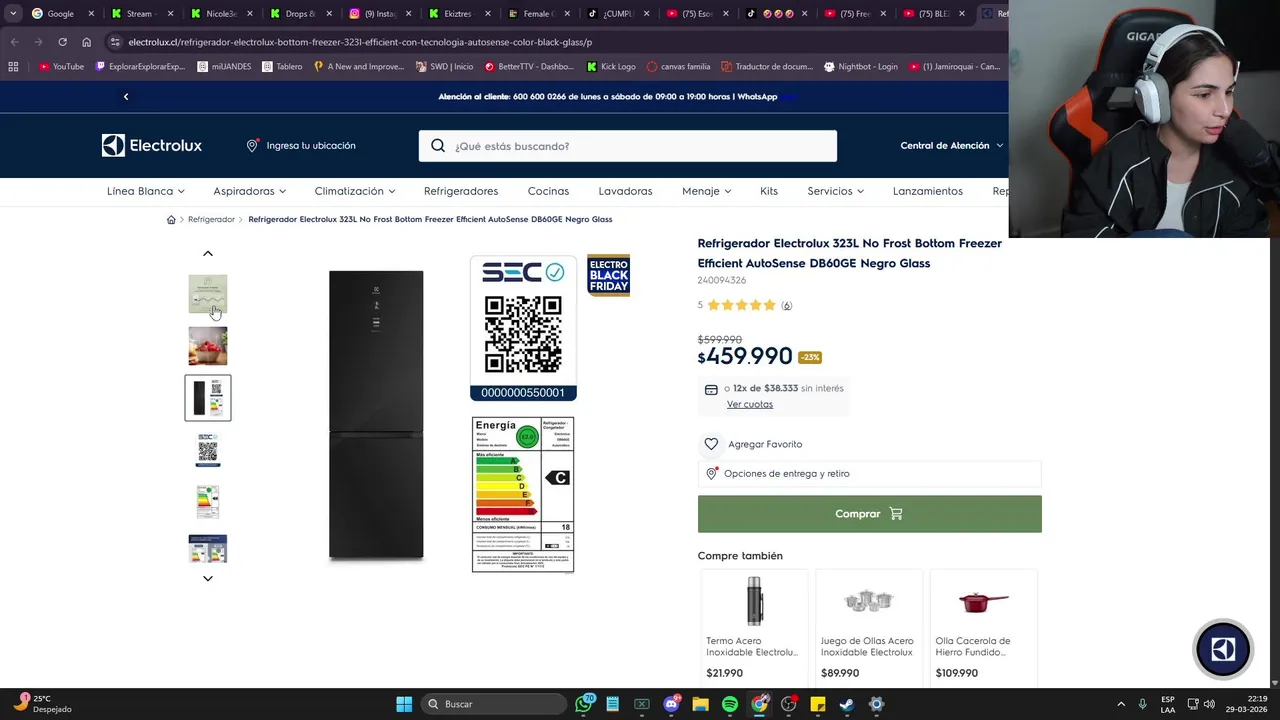Open the Juego de Ollas Acero product card
The image size is (1280, 720).
[x=868, y=626]
